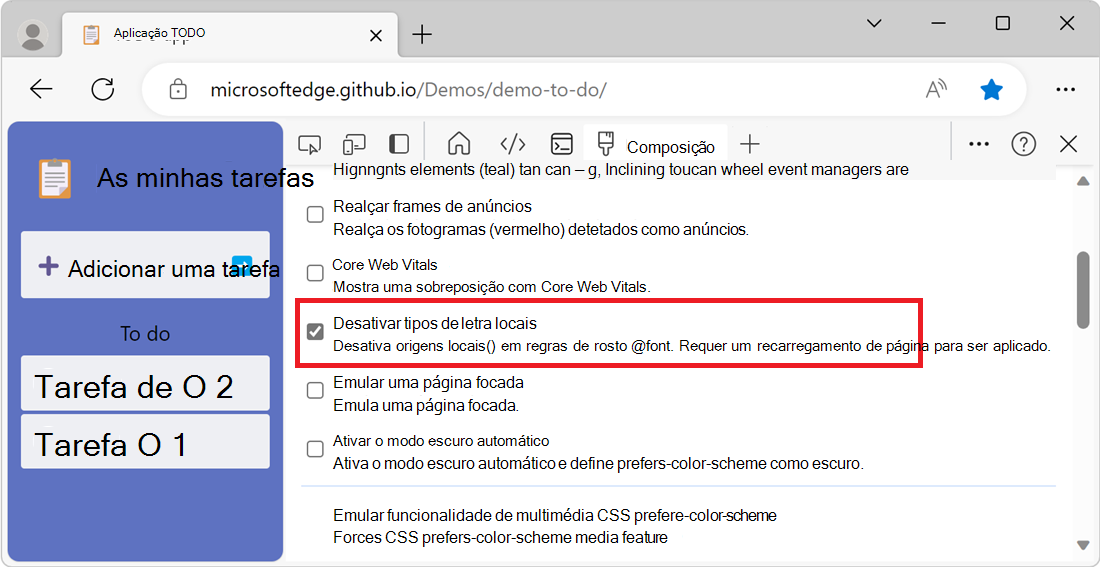Select the Composição tab

pos(655,145)
